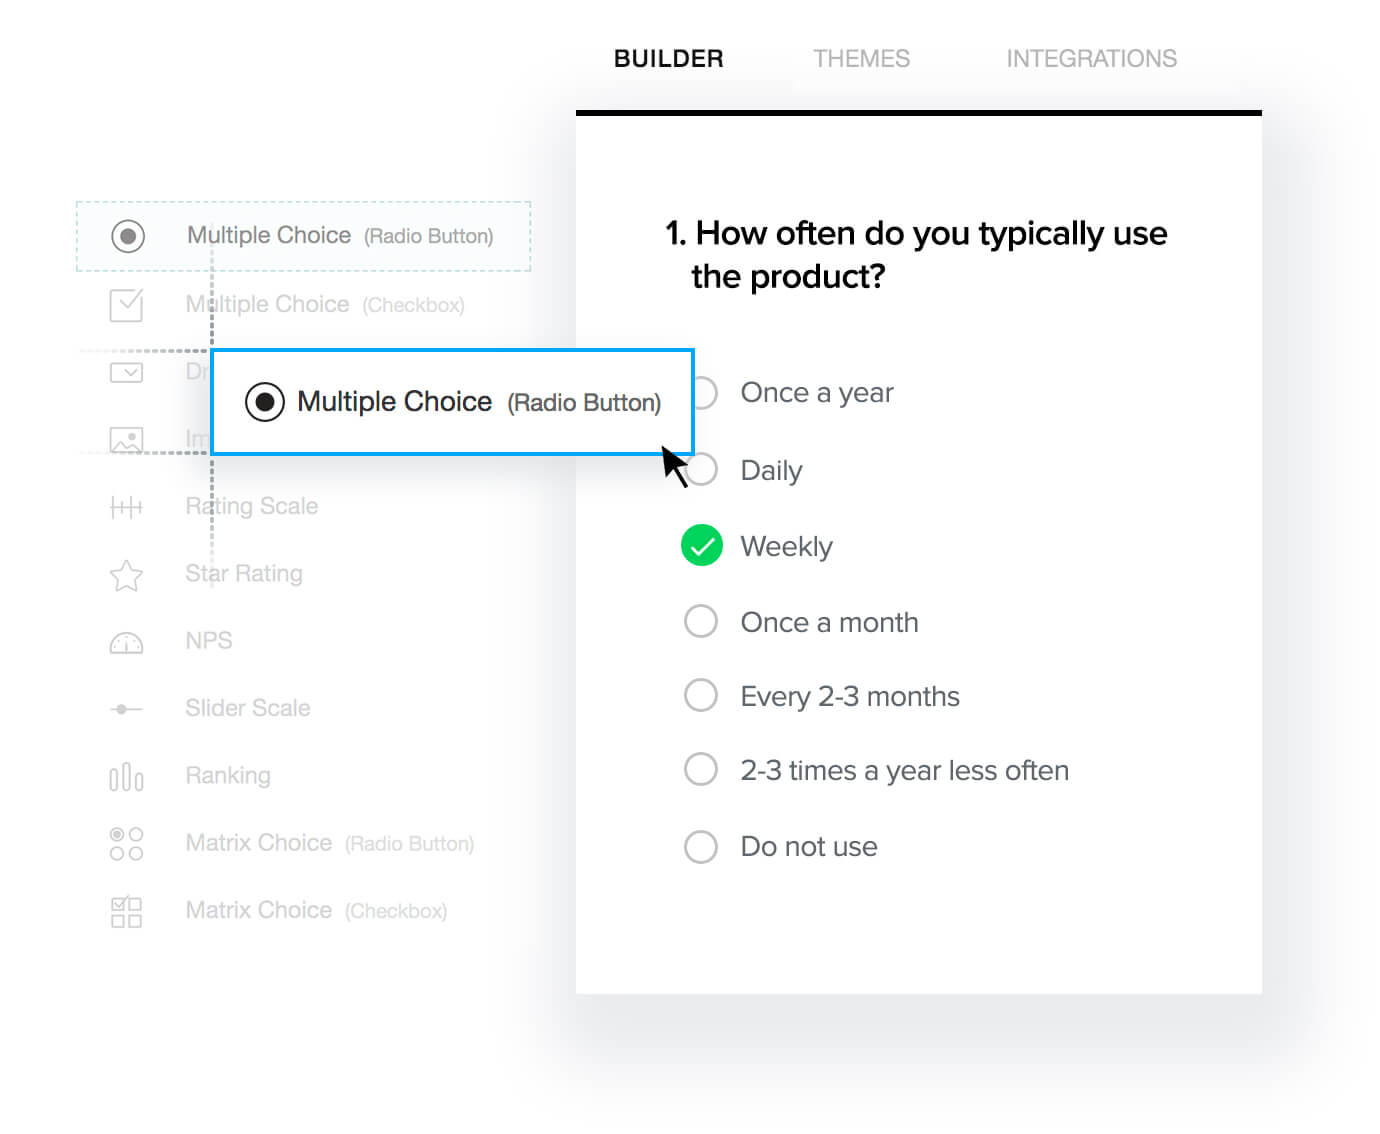Choose the Ranking bars icon

[x=126, y=777]
